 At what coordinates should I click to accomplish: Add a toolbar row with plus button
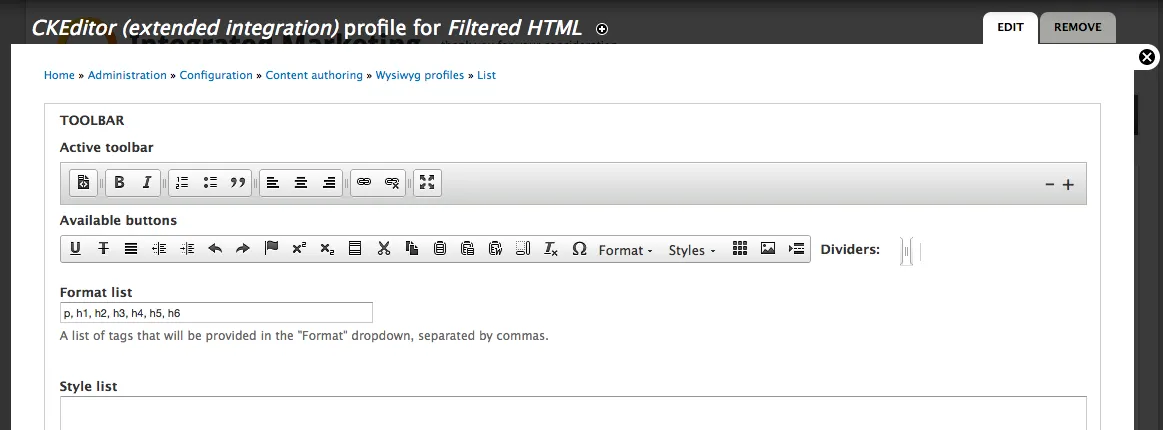tap(1068, 184)
